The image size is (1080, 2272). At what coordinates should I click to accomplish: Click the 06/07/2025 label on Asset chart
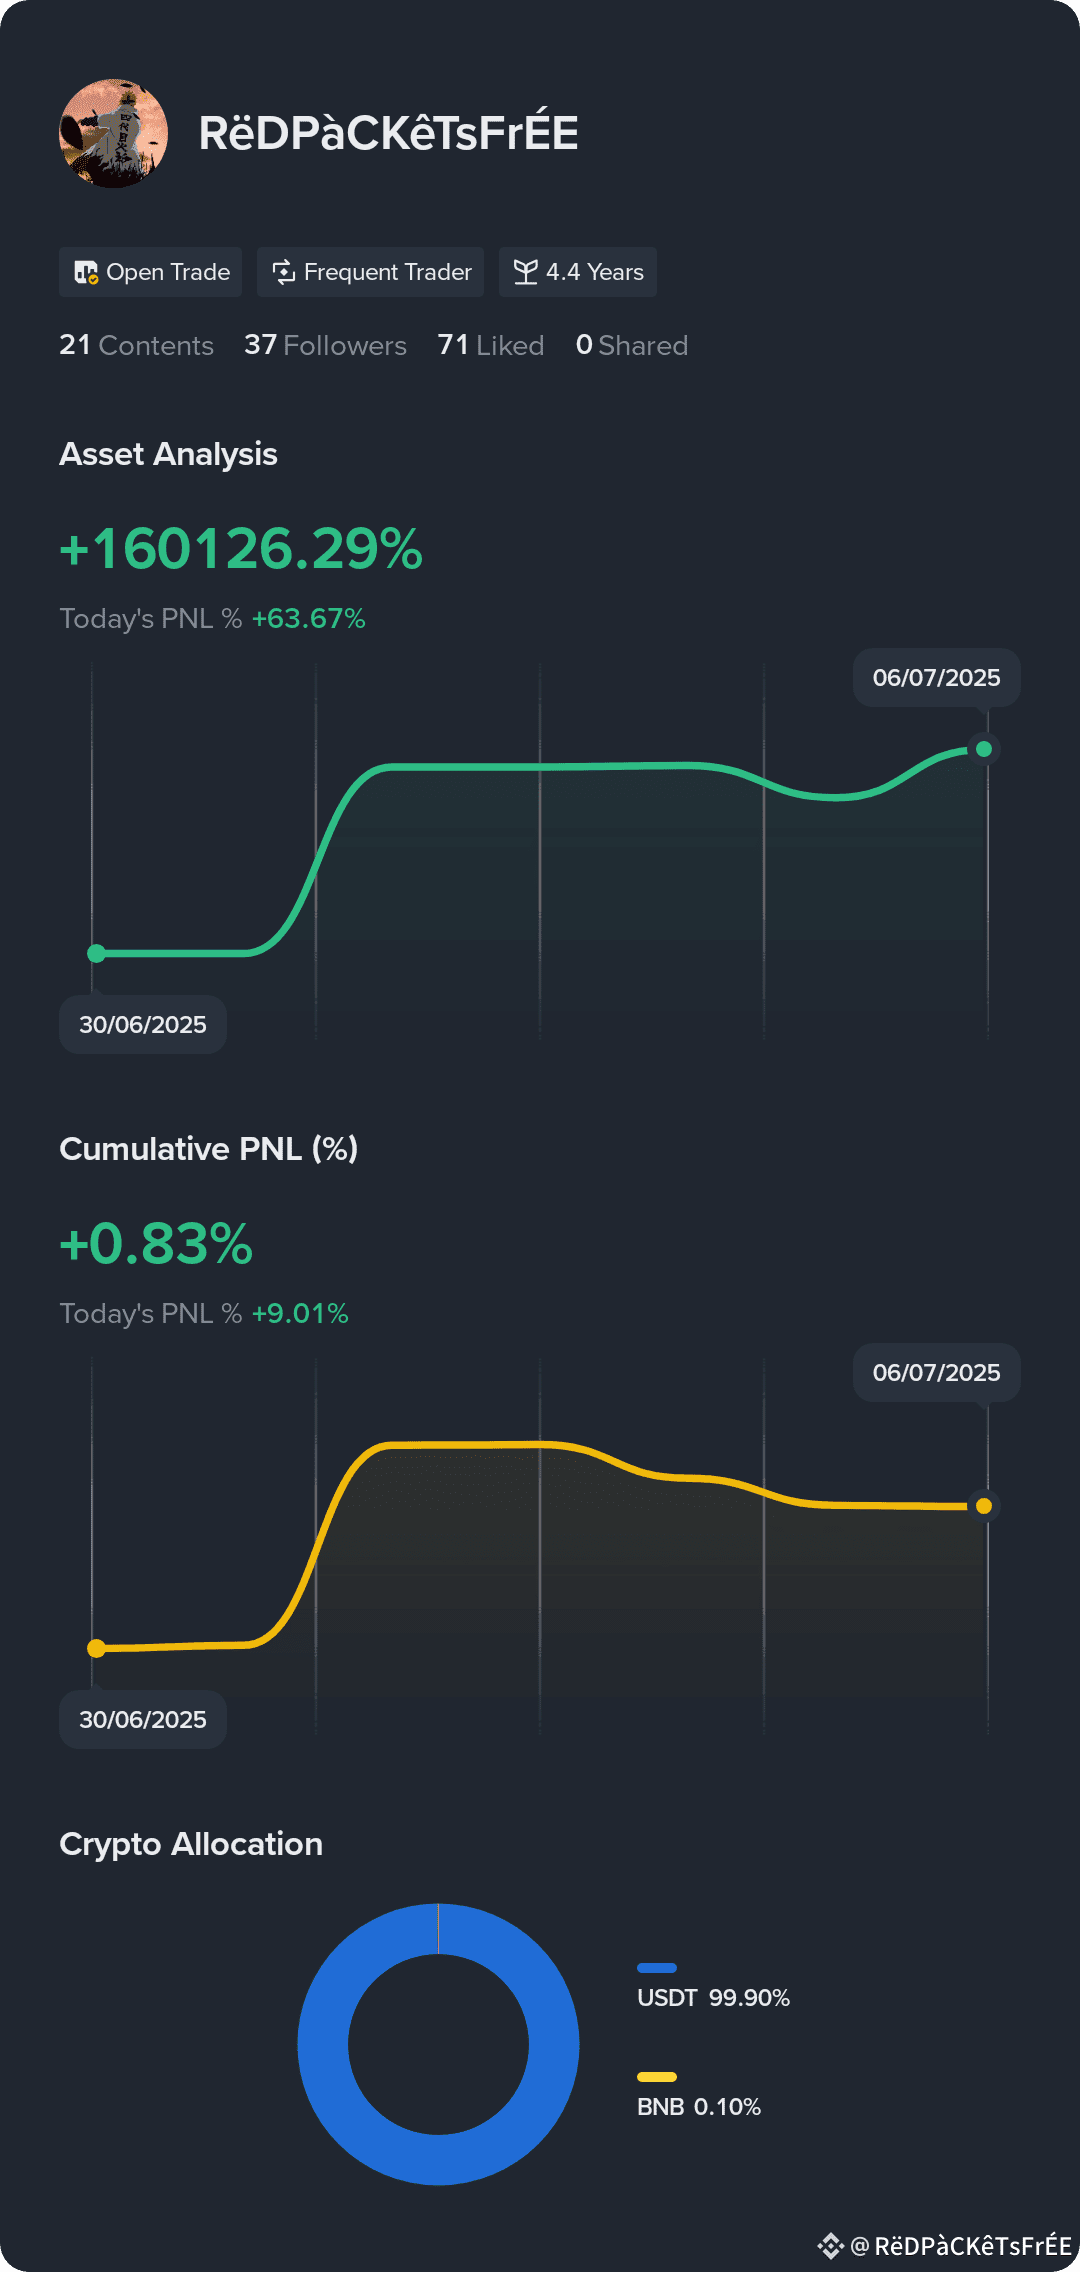click(x=937, y=678)
